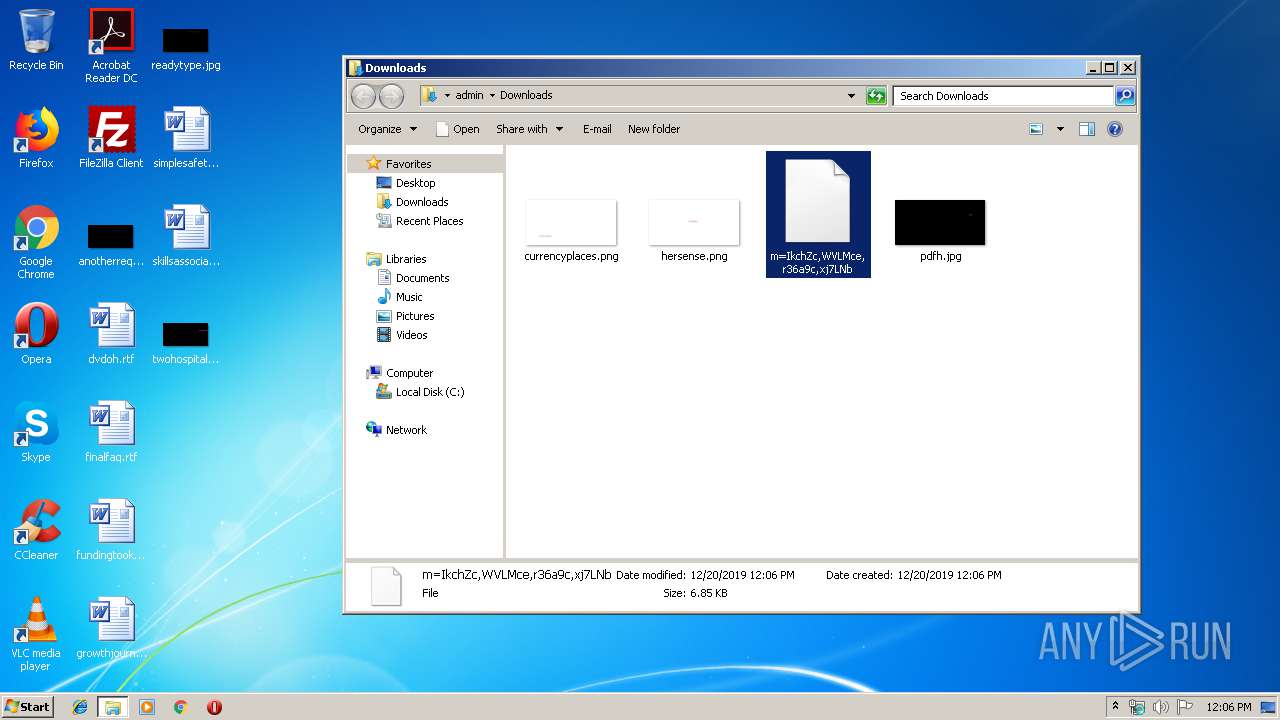Select Network in the navigation pane
This screenshot has width=1280, height=720.
click(x=406, y=430)
